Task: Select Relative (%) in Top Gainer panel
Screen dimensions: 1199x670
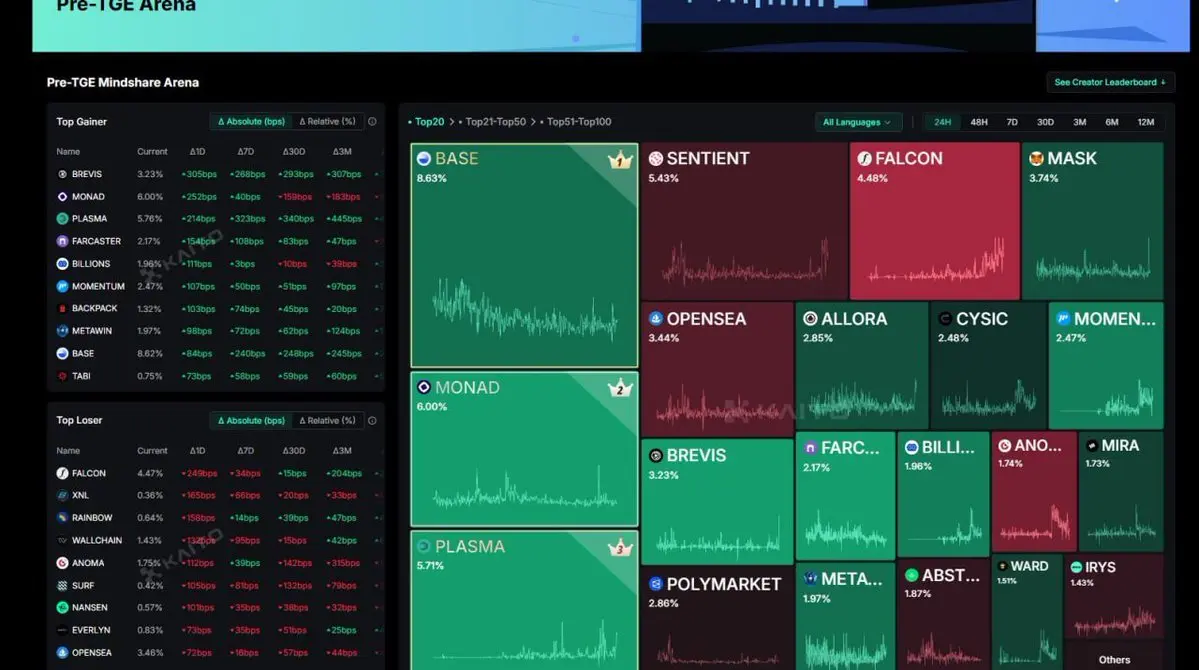Action: pos(327,122)
